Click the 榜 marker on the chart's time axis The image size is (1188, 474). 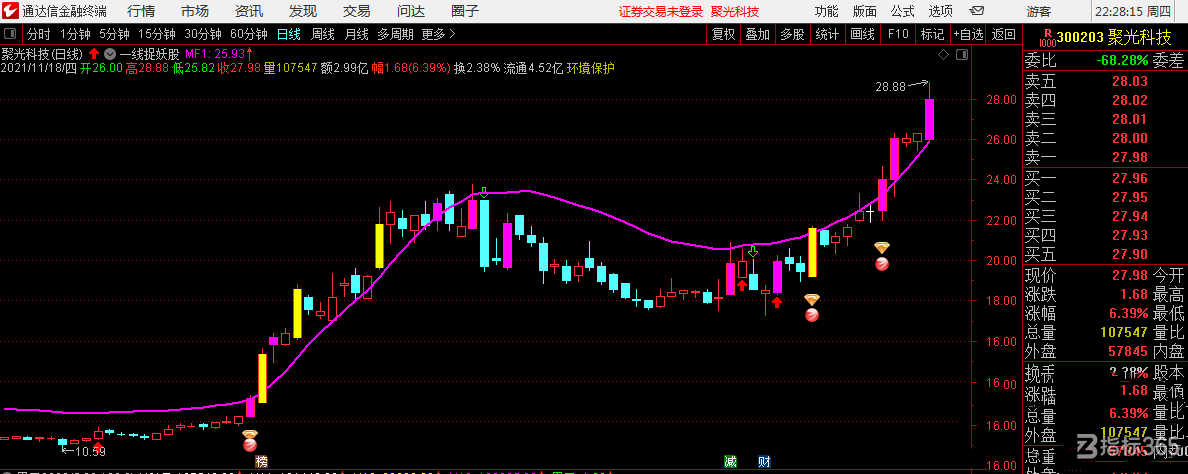[x=262, y=461]
